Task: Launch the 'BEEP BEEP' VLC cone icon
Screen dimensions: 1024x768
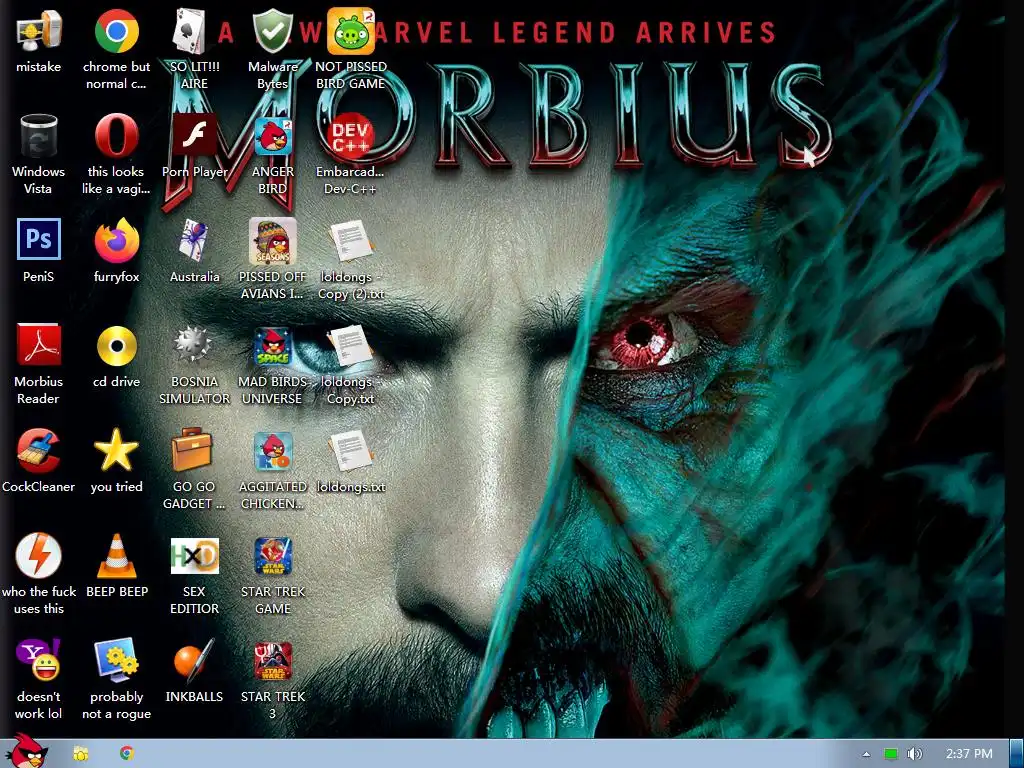Action: pos(116,556)
